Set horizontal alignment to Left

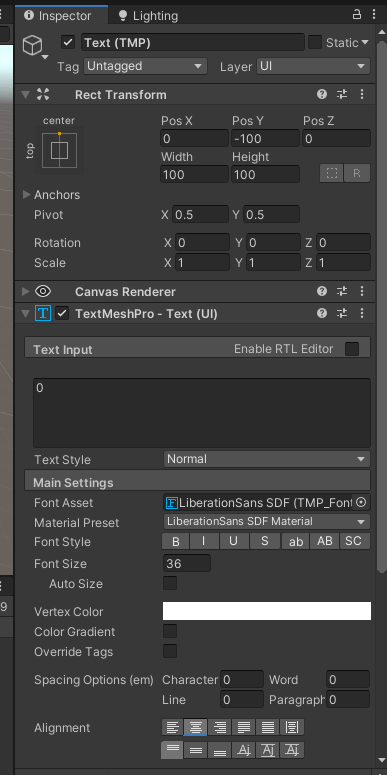172,727
